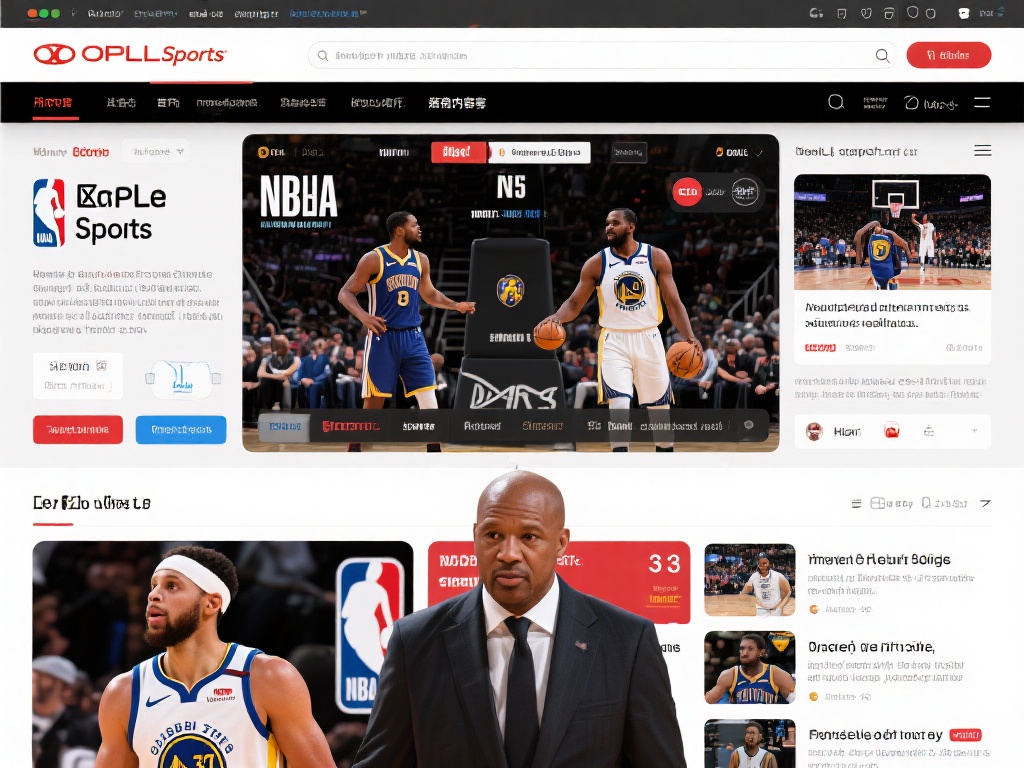
Task: Select the red highlighted tab atop hero video
Action: [x=458, y=152]
